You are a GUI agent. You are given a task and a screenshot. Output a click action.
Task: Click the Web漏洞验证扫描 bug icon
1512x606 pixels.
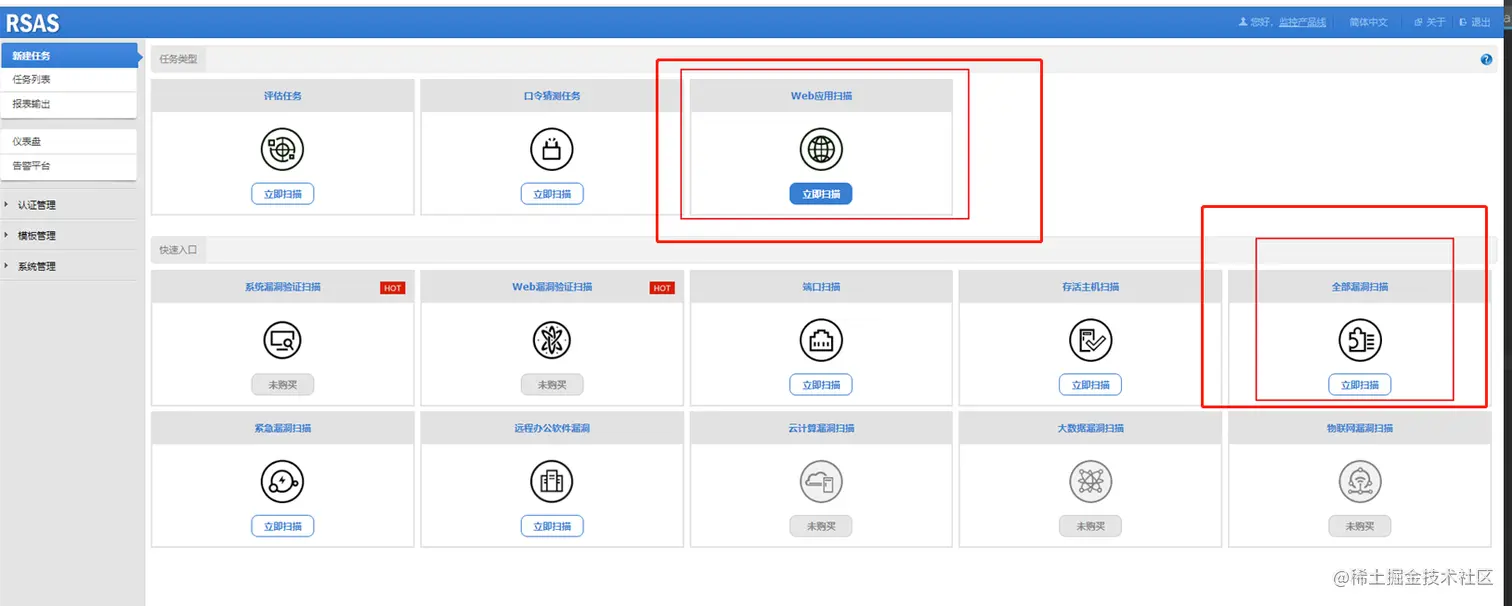552,341
